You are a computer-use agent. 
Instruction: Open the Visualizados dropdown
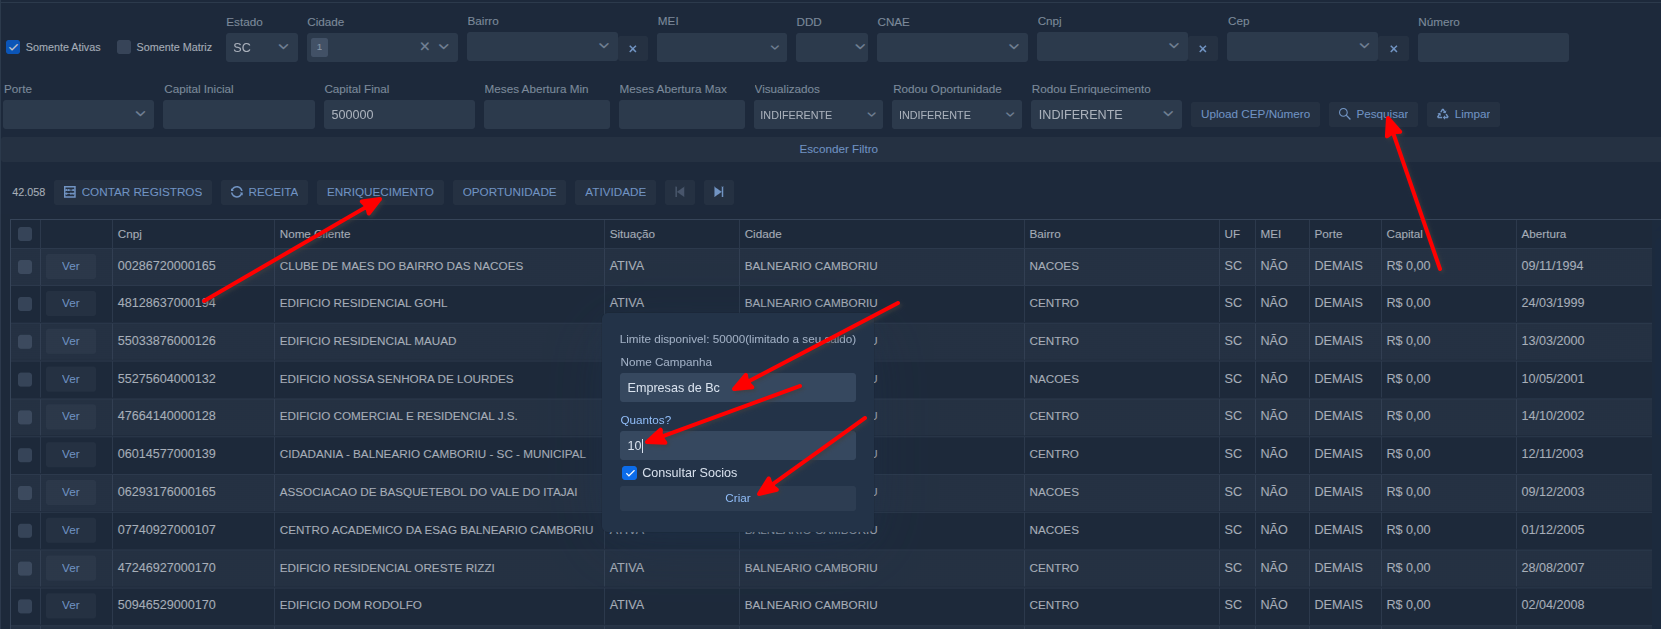point(818,114)
